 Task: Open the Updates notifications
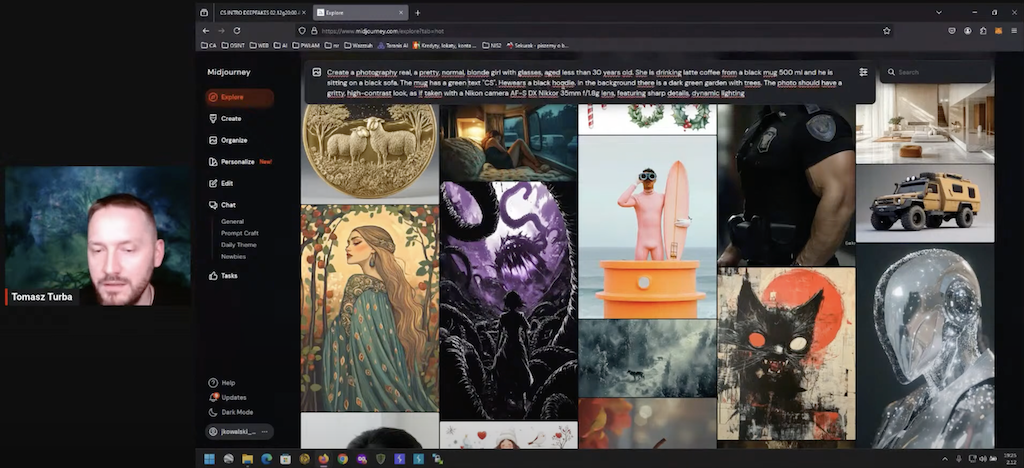tap(233, 397)
